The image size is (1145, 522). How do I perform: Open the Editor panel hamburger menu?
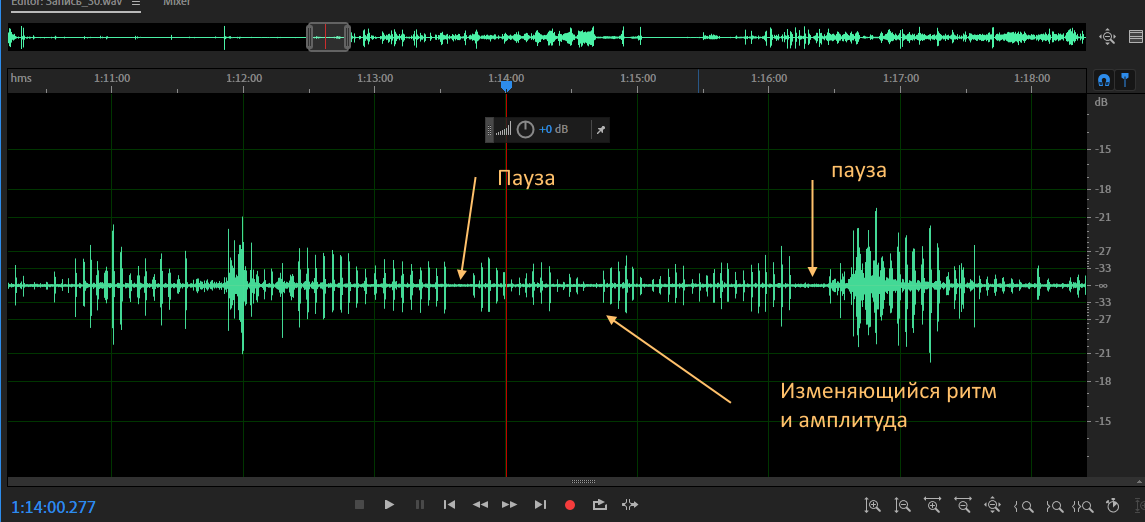pyautogui.click(x=135, y=3)
